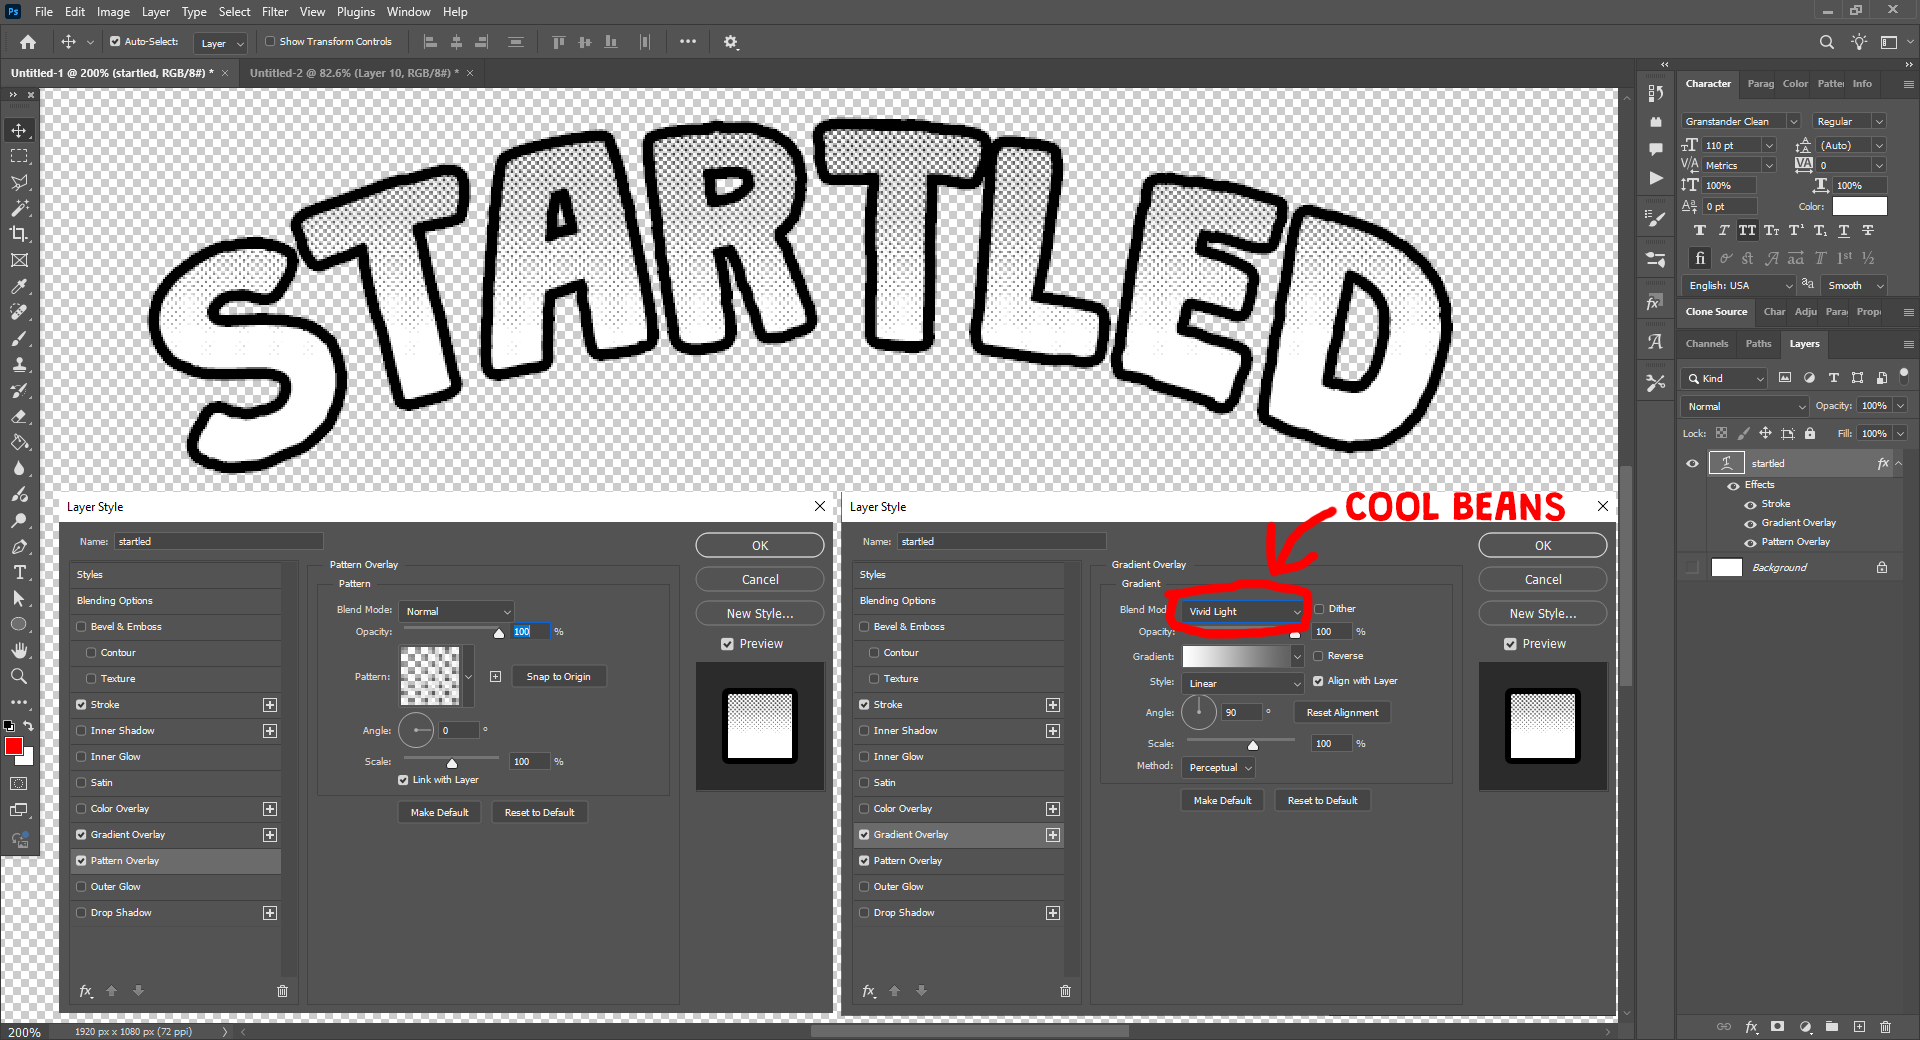Open the Auto-Select Layer dropdown
The image size is (1920, 1040).
(x=221, y=43)
